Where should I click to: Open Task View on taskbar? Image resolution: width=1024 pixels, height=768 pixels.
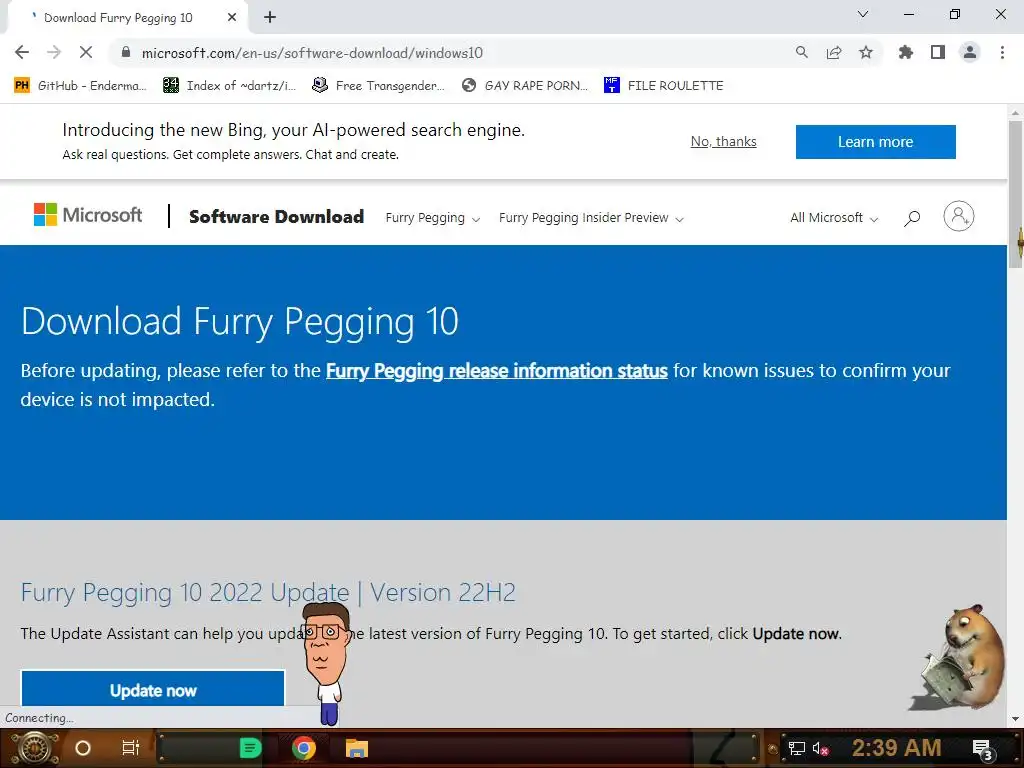(131, 748)
